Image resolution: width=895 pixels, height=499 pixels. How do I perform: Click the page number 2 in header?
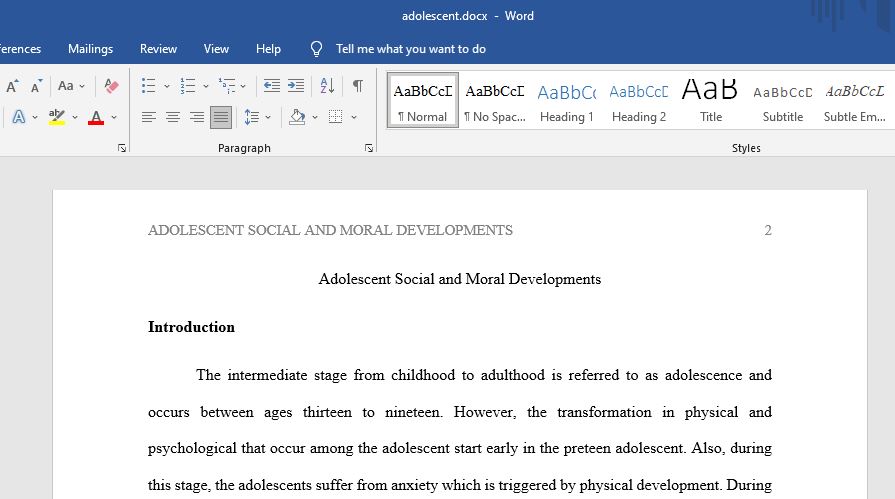click(x=768, y=230)
